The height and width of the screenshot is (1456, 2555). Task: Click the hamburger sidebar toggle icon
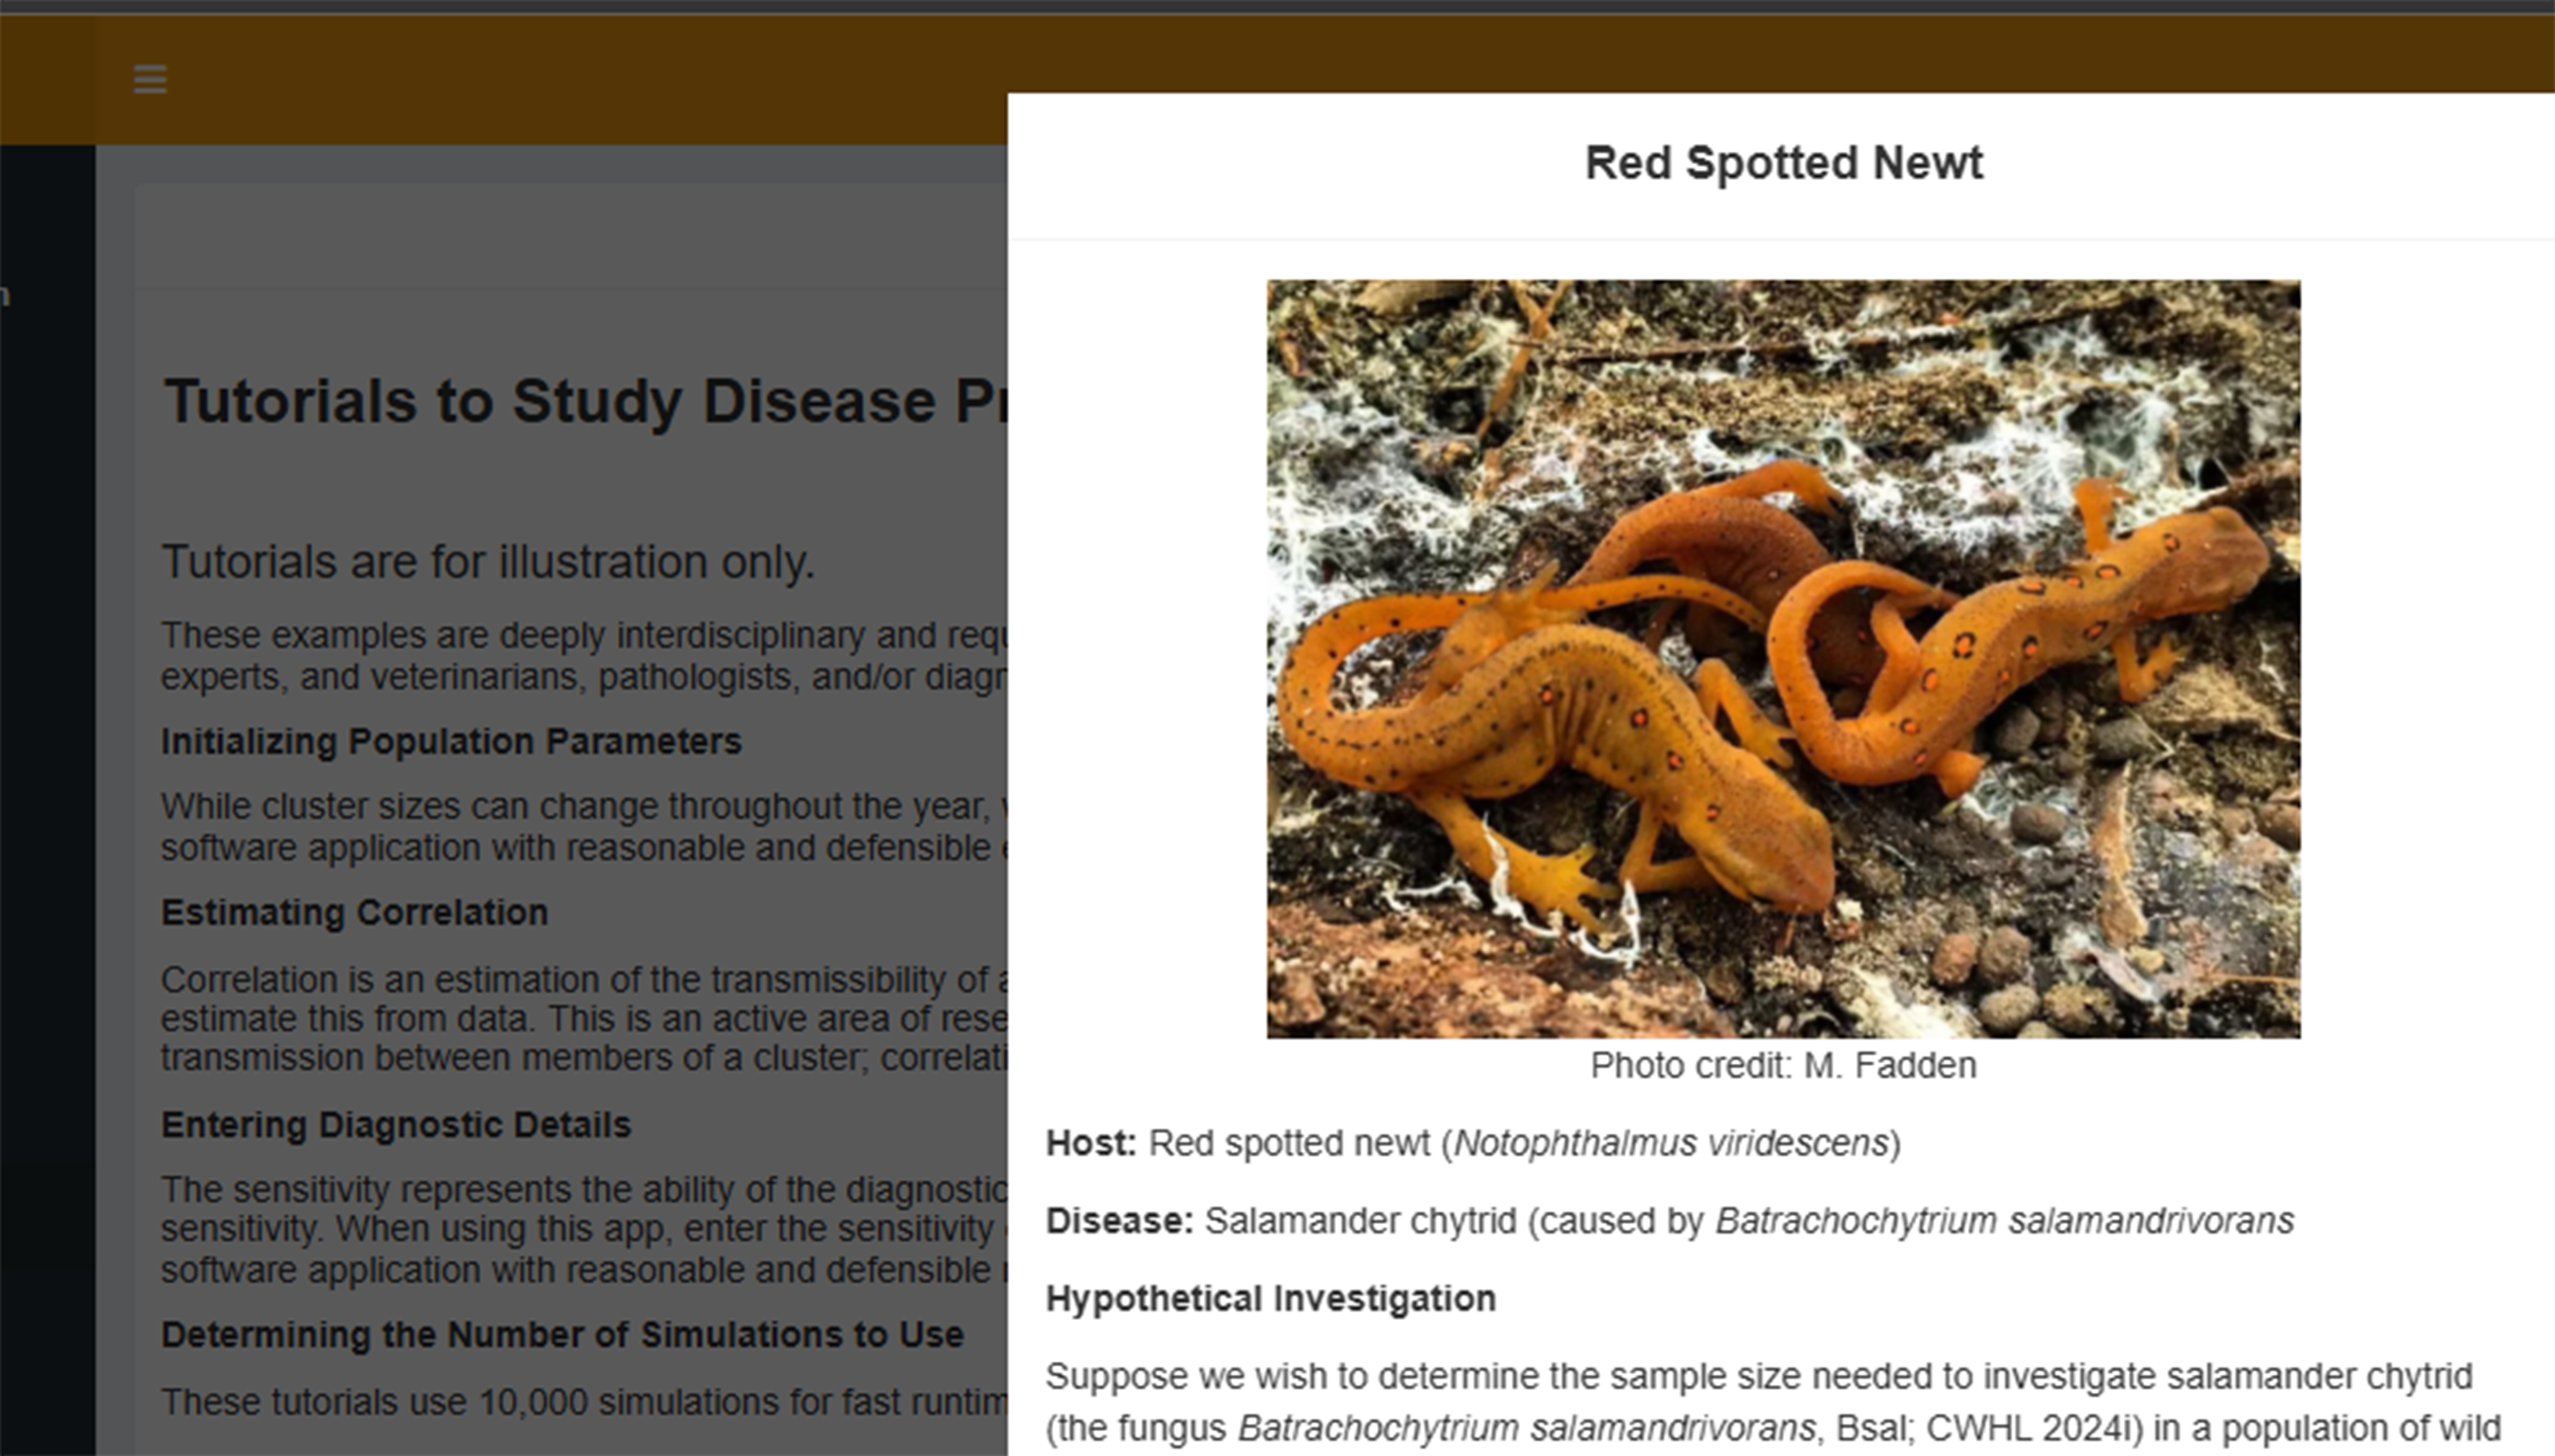click(150, 79)
